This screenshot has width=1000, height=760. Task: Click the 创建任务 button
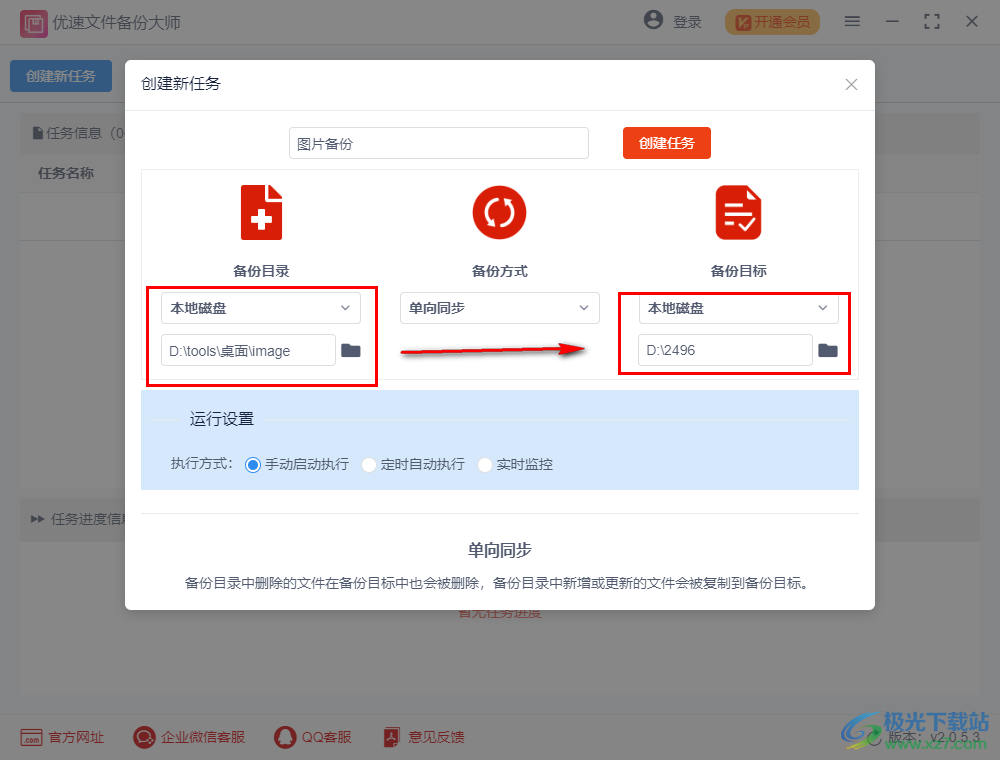pyautogui.click(x=666, y=143)
